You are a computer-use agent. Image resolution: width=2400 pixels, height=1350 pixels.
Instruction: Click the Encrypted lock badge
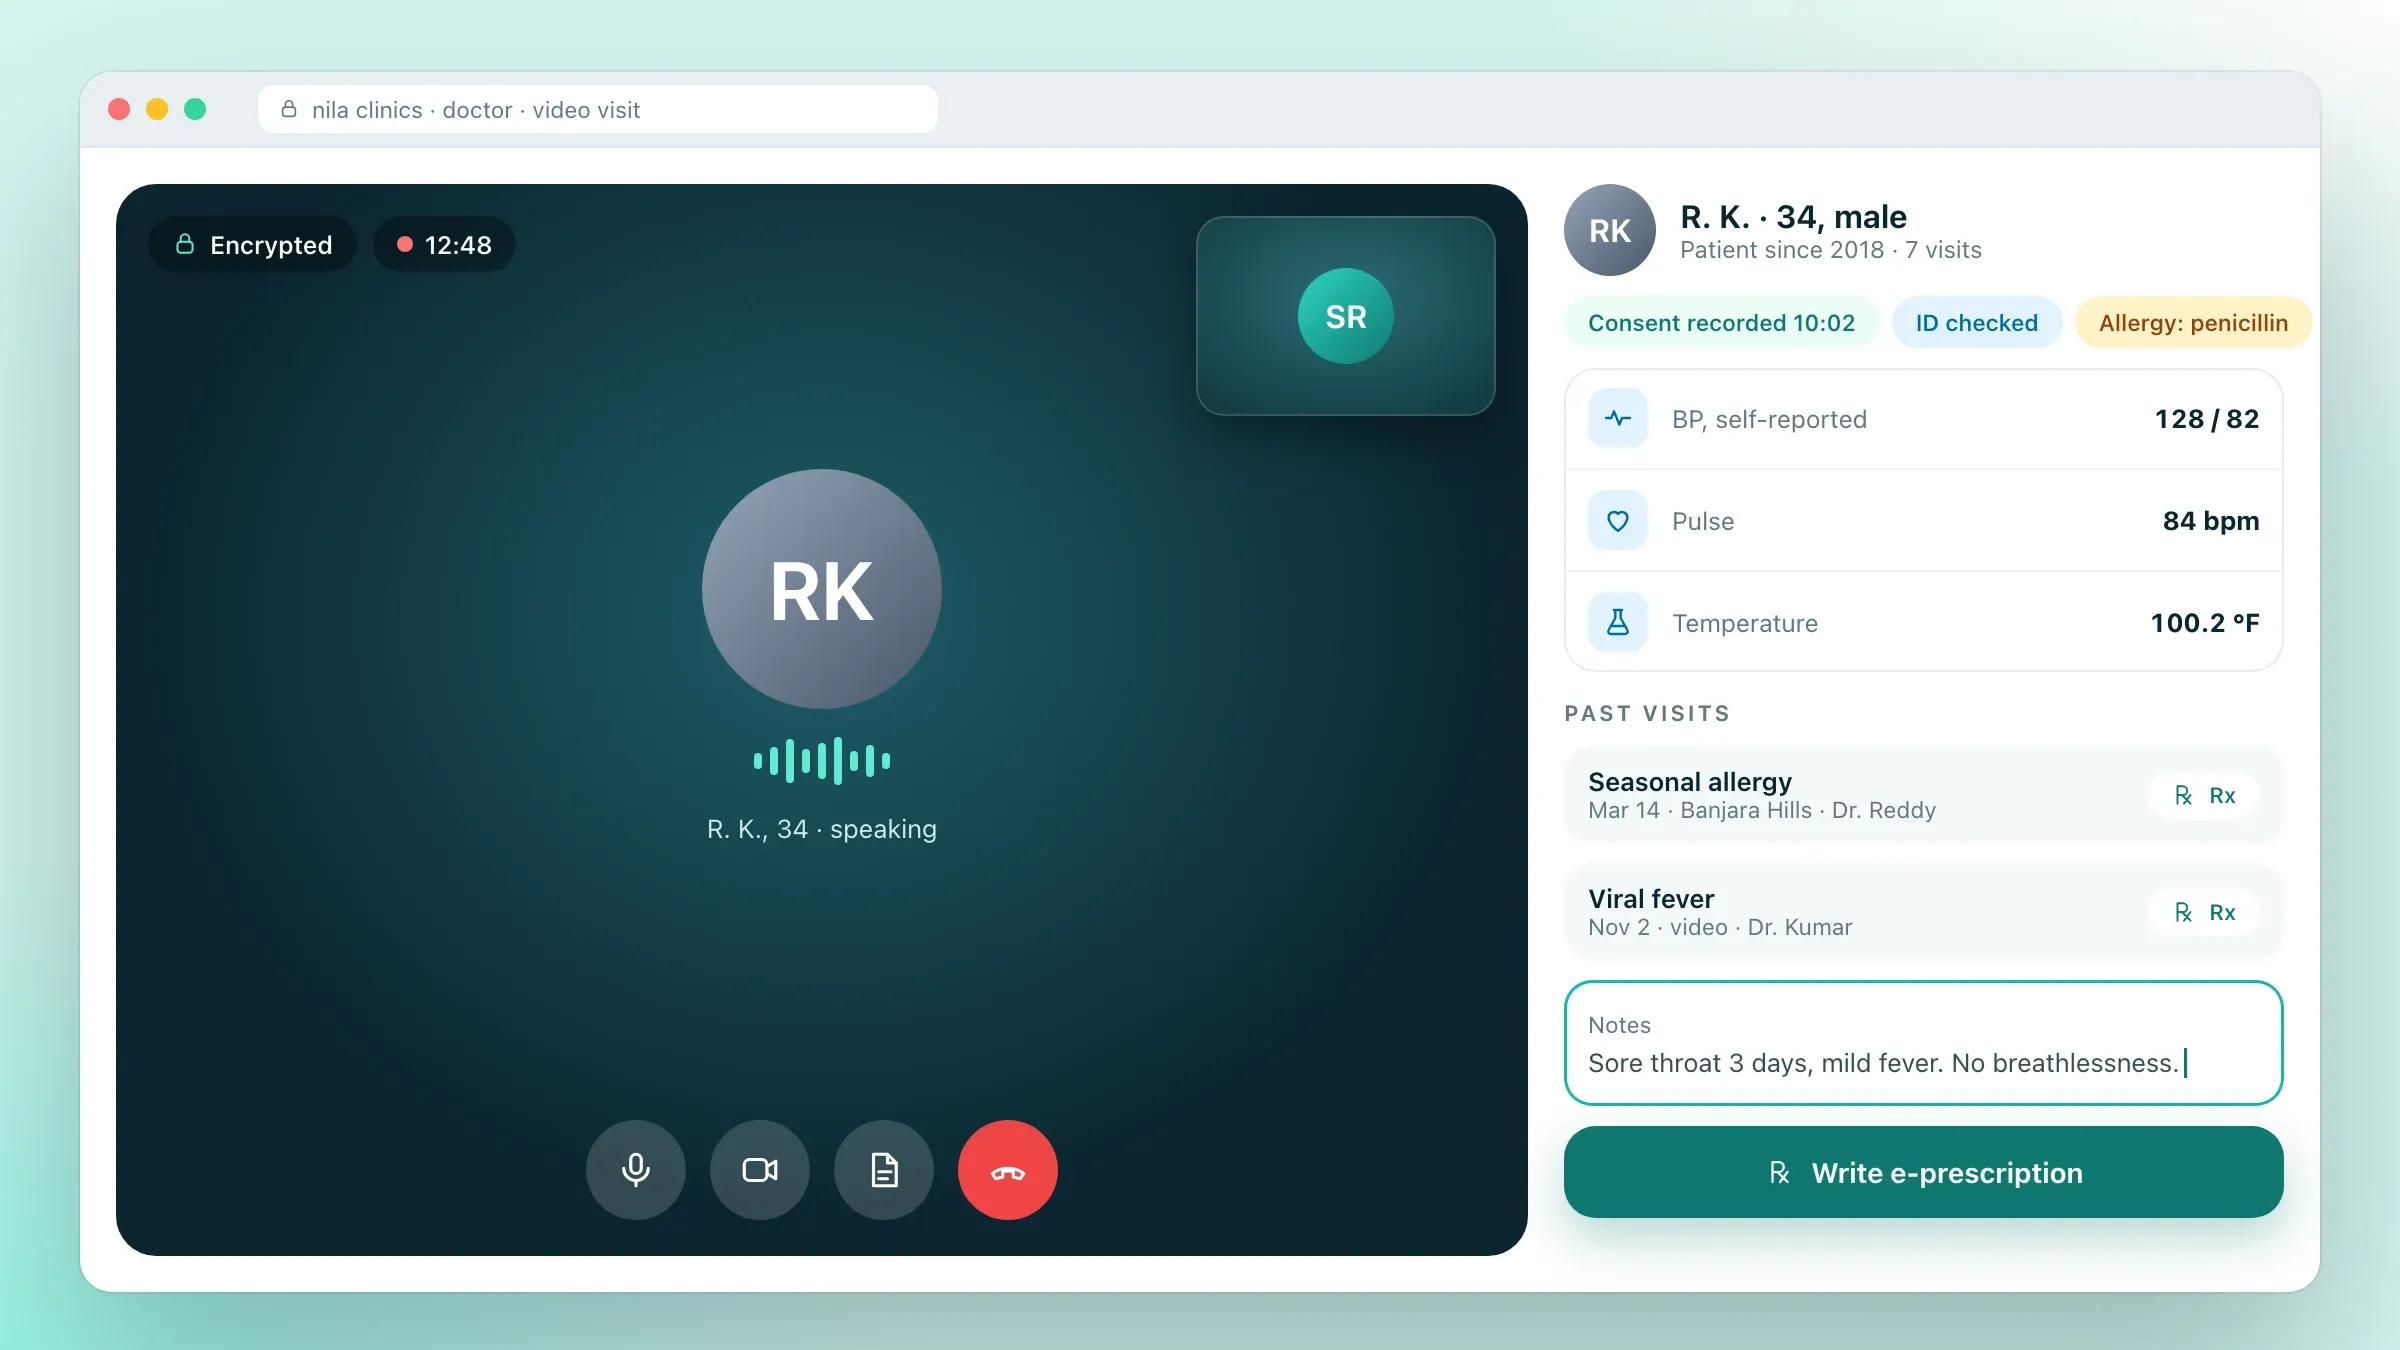[252, 245]
